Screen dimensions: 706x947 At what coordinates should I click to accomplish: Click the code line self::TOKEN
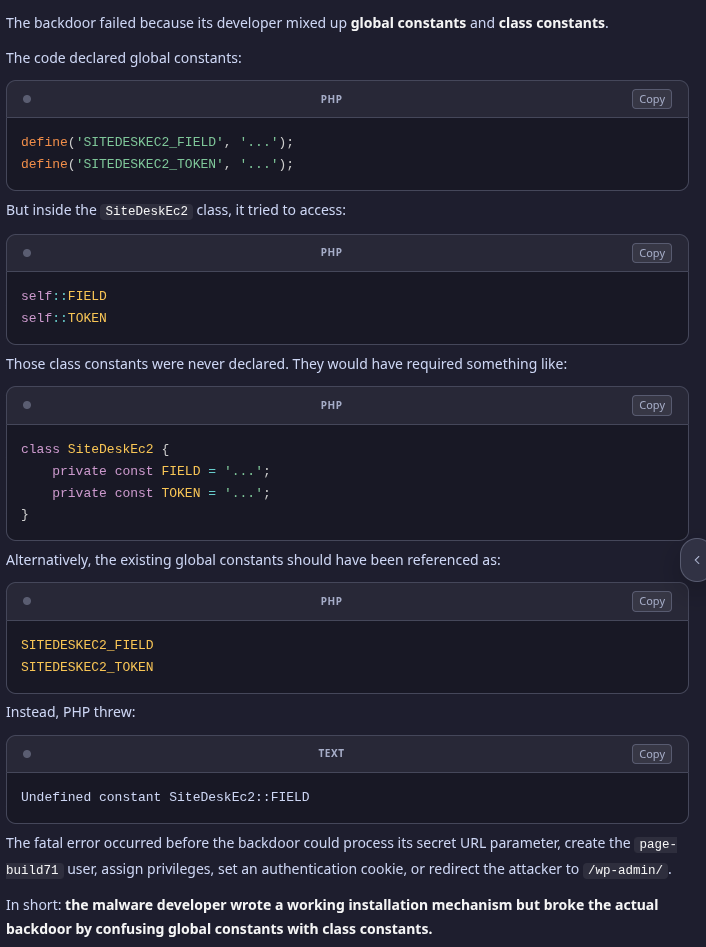64,318
